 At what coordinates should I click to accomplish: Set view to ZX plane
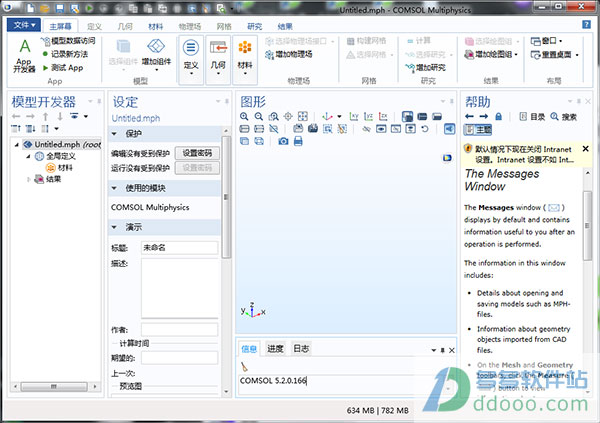pos(383,116)
